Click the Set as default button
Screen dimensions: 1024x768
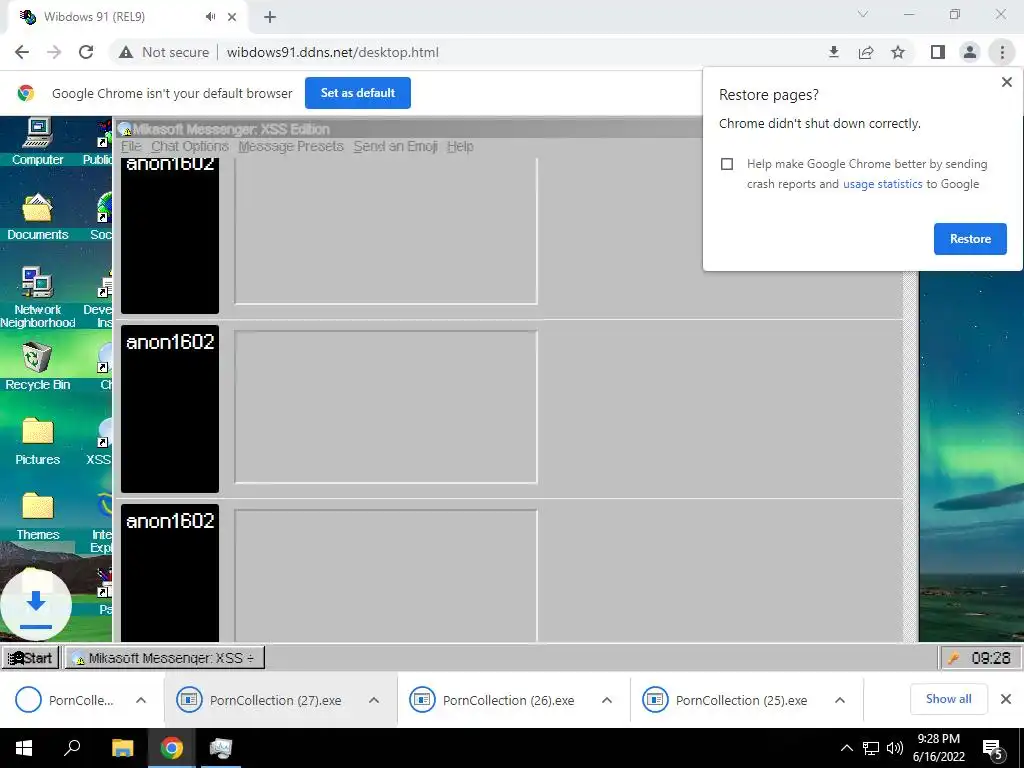(358, 93)
